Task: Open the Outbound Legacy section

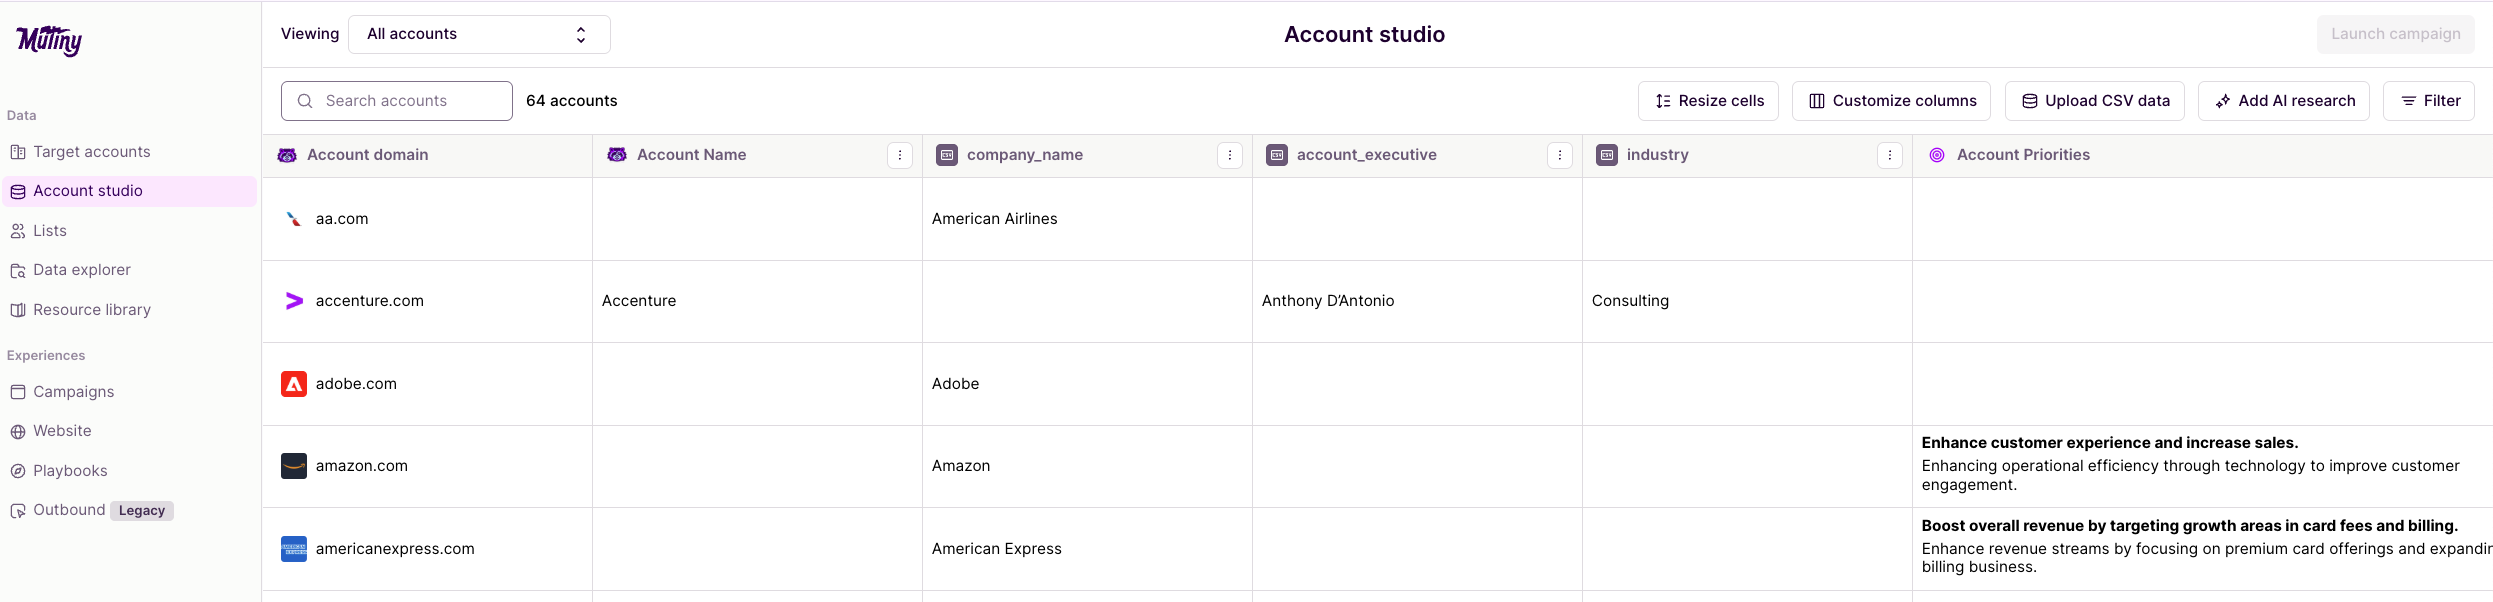Action: point(130,510)
